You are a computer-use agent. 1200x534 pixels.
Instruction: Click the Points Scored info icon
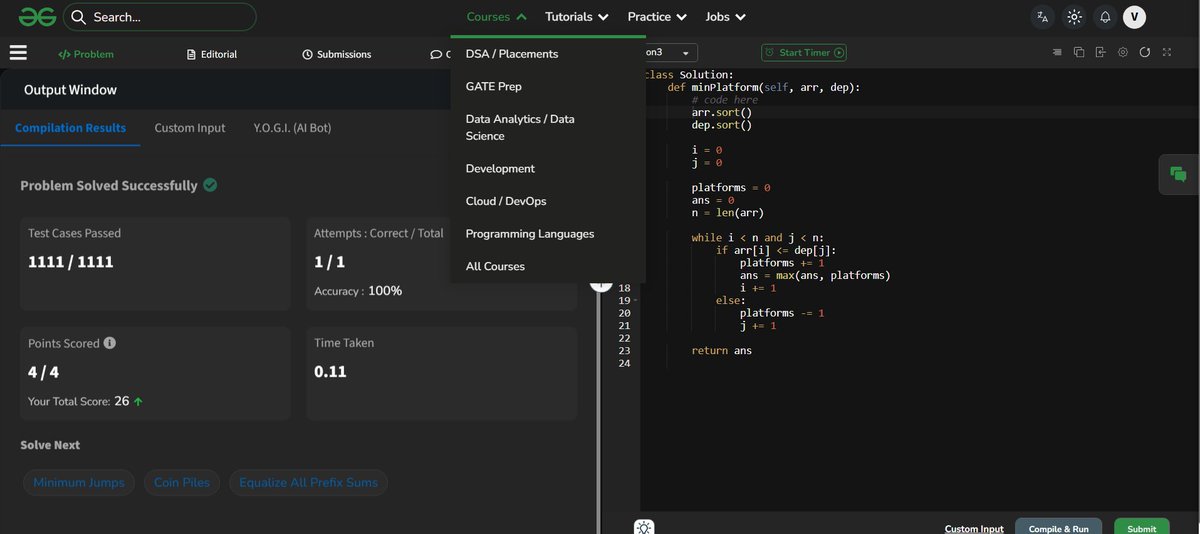tap(110, 343)
